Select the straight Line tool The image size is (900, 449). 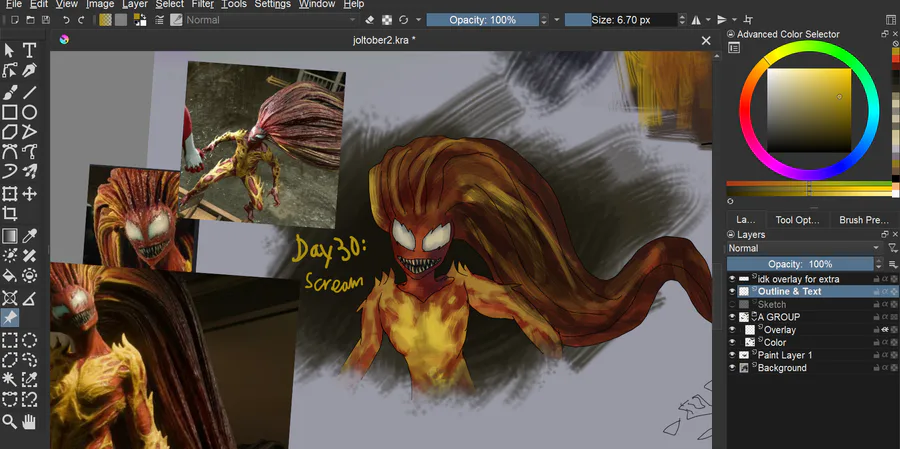tap(30, 92)
